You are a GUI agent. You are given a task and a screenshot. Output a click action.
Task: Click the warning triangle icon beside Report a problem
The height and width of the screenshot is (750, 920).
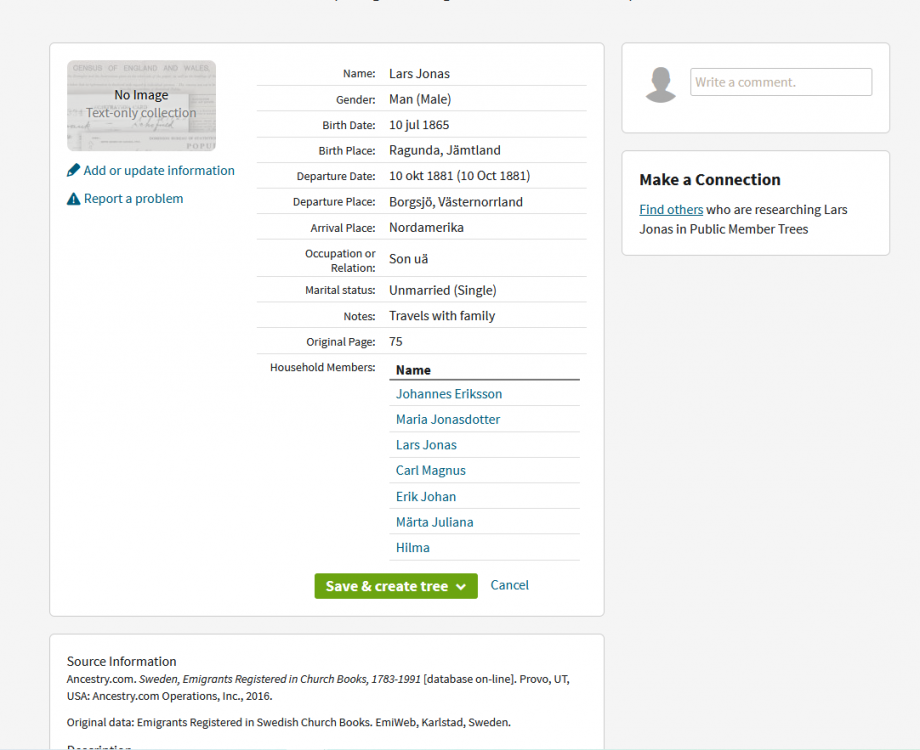(x=73, y=199)
